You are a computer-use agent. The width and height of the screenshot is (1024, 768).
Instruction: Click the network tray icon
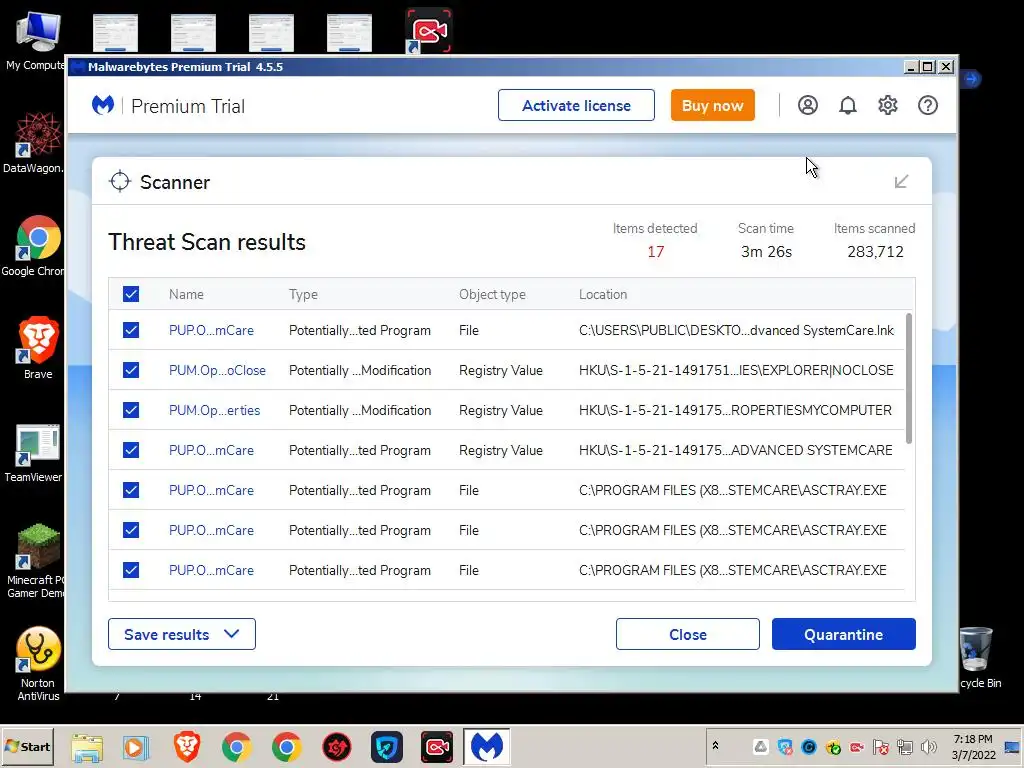(904, 746)
